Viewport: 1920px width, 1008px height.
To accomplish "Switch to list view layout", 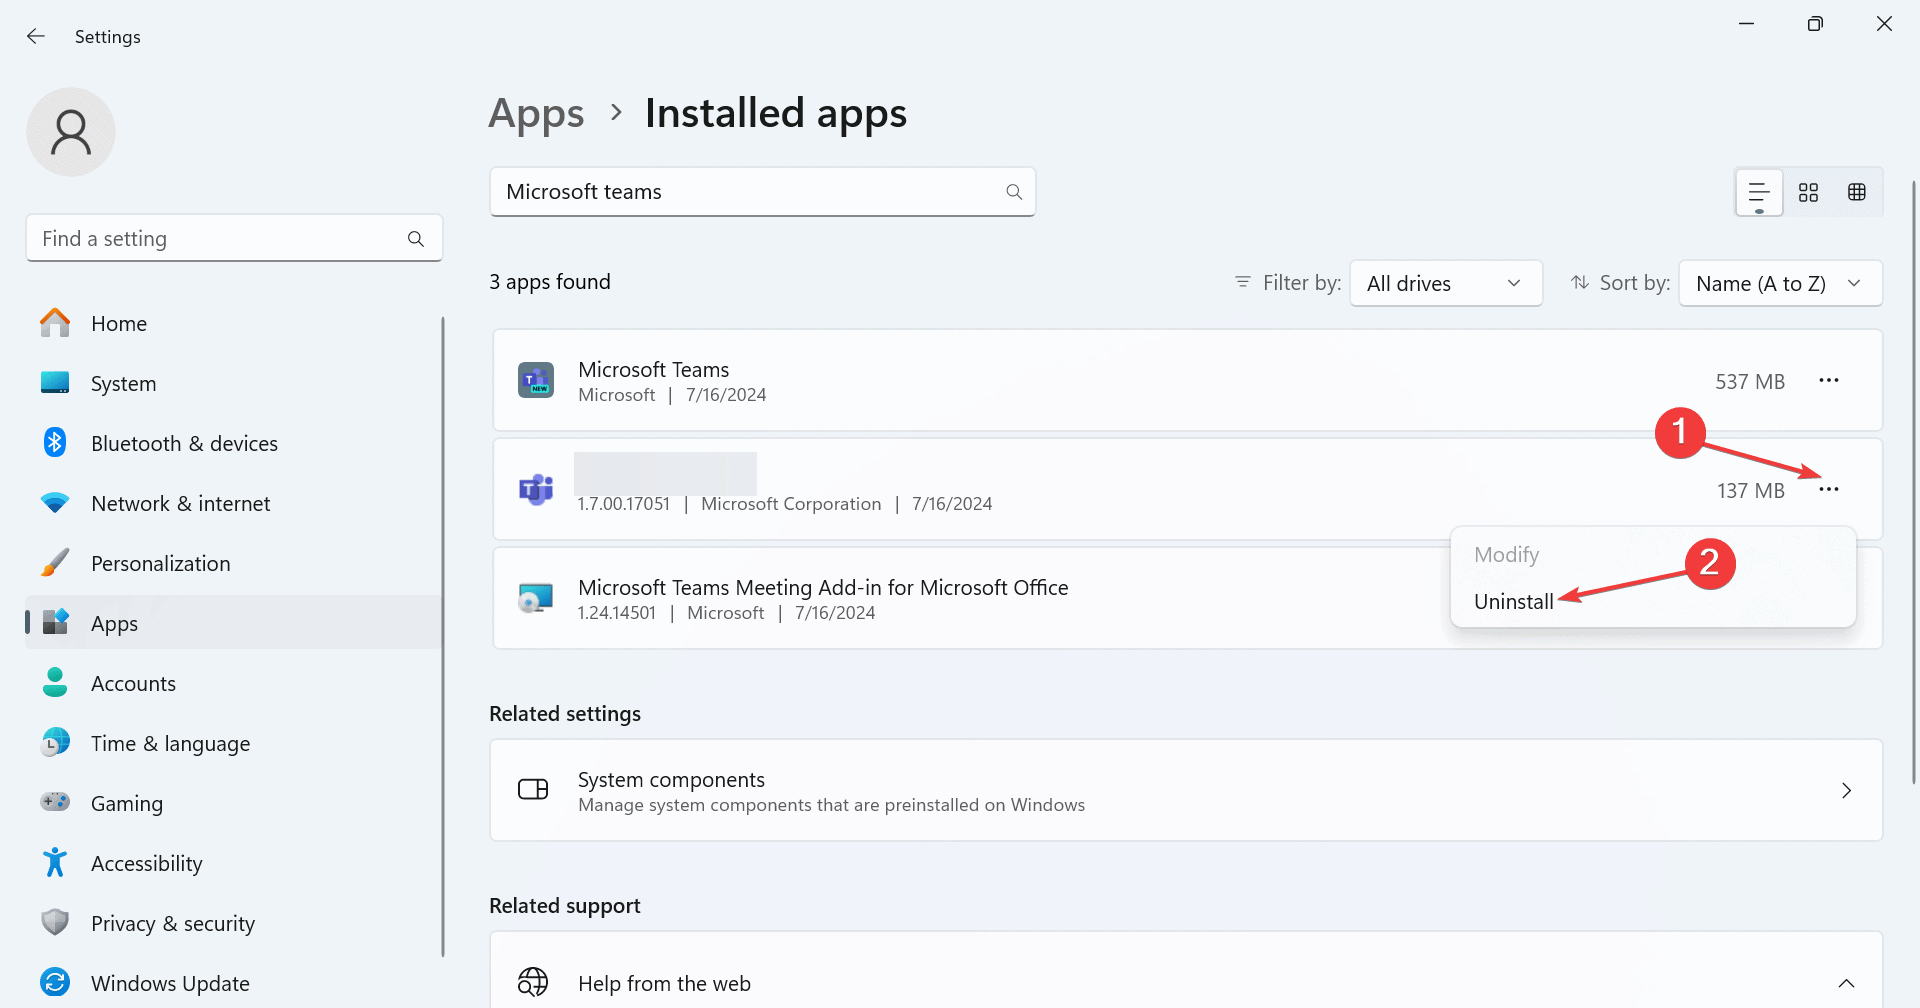I will (x=1759, y=192).
